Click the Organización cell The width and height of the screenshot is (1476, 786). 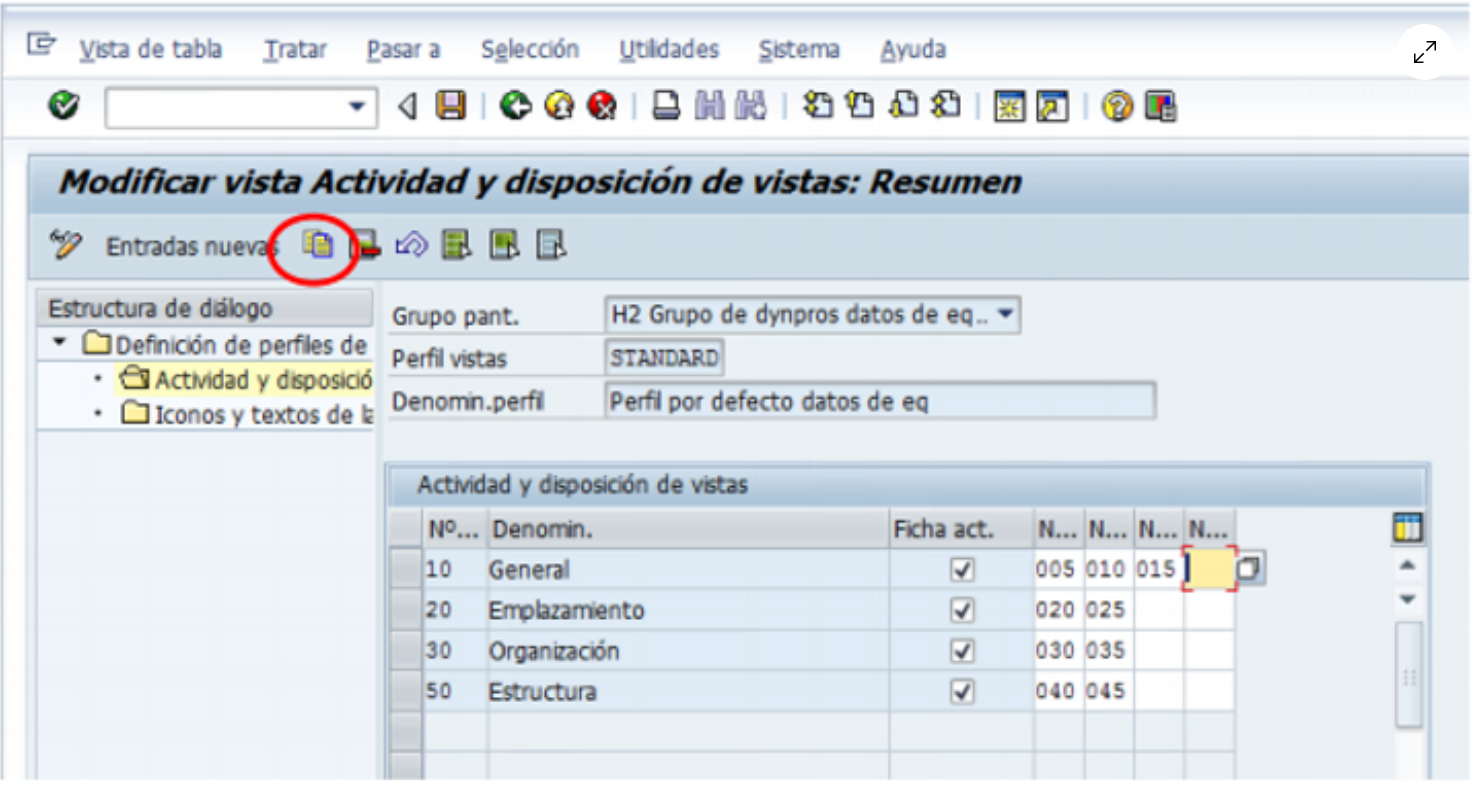[687, 651]
